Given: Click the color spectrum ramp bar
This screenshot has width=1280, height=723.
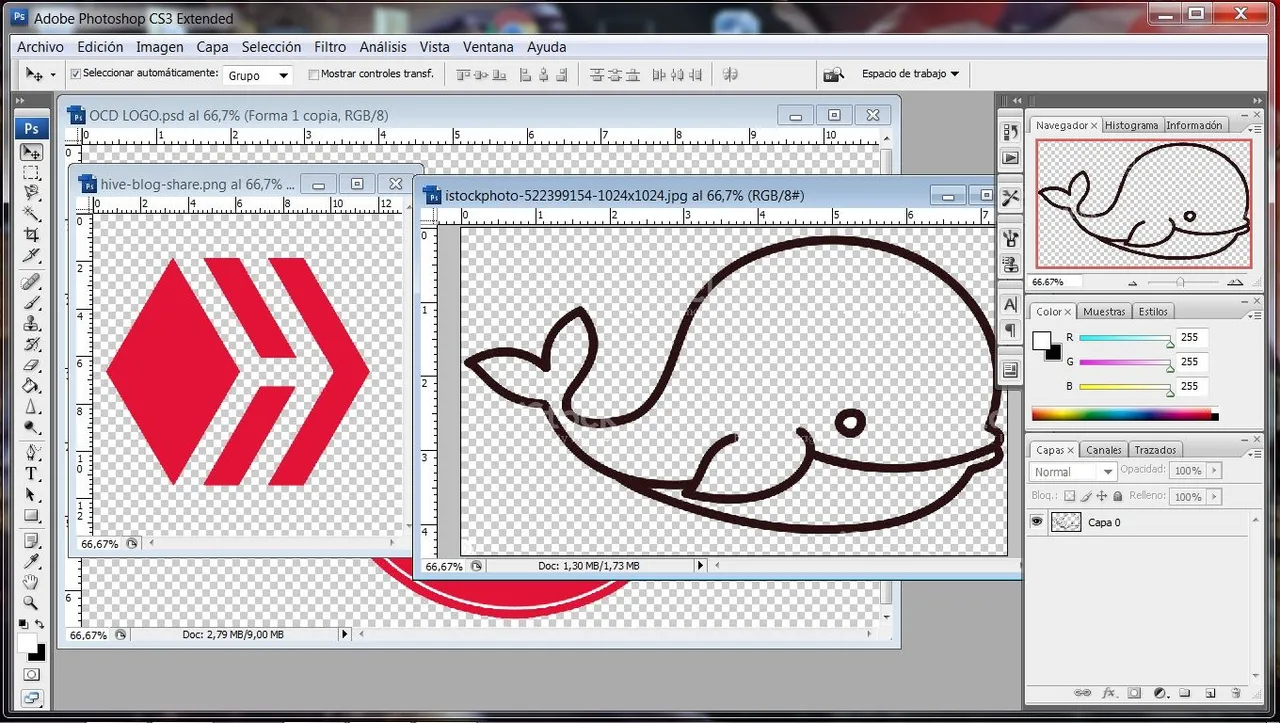Looking at the screenshot, I should (1125, 415).
